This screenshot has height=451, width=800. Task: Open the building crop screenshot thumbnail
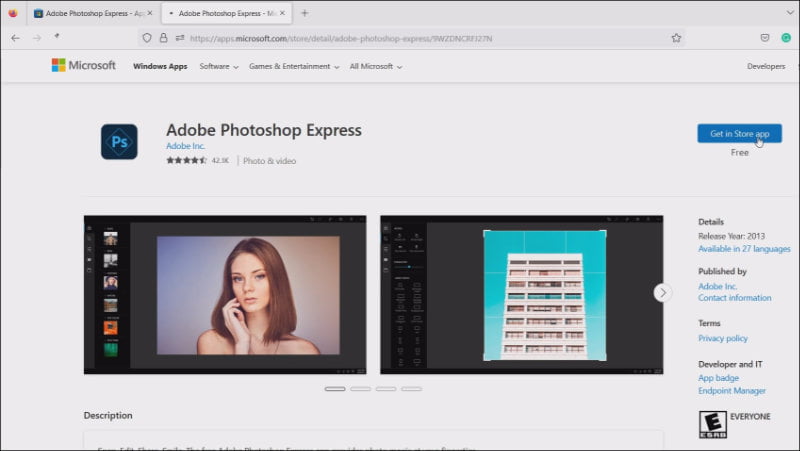pyautogui.click(x=521, y=295)
